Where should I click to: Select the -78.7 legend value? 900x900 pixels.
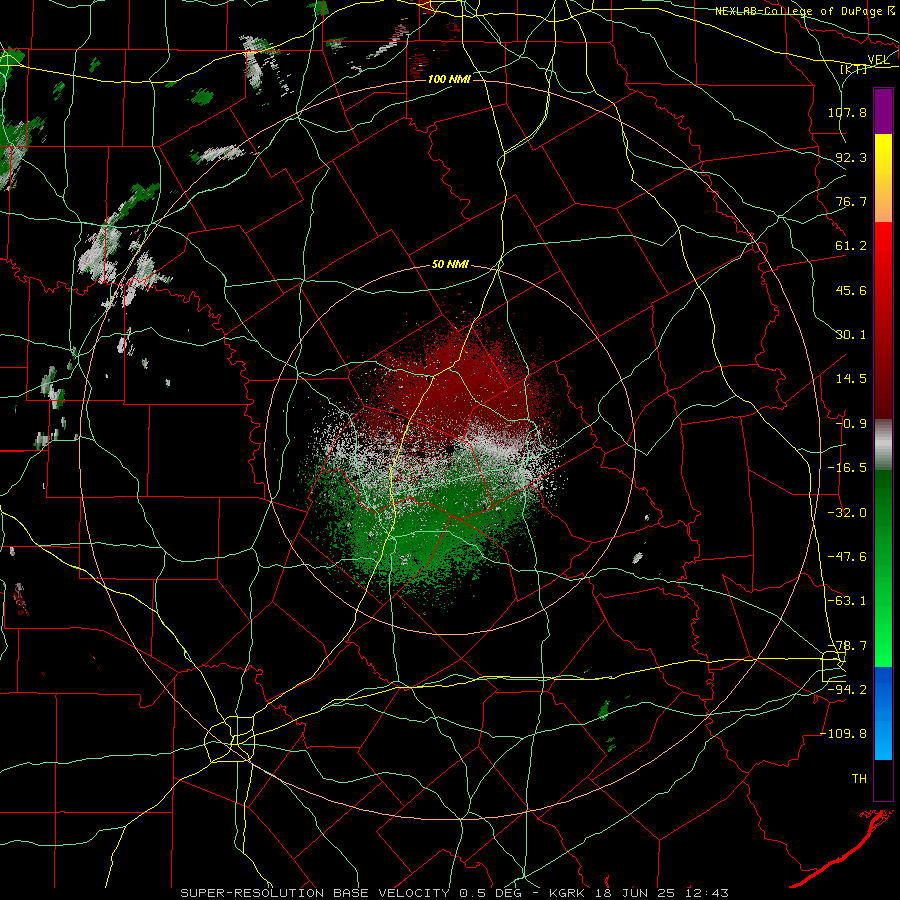click(847, 646)
